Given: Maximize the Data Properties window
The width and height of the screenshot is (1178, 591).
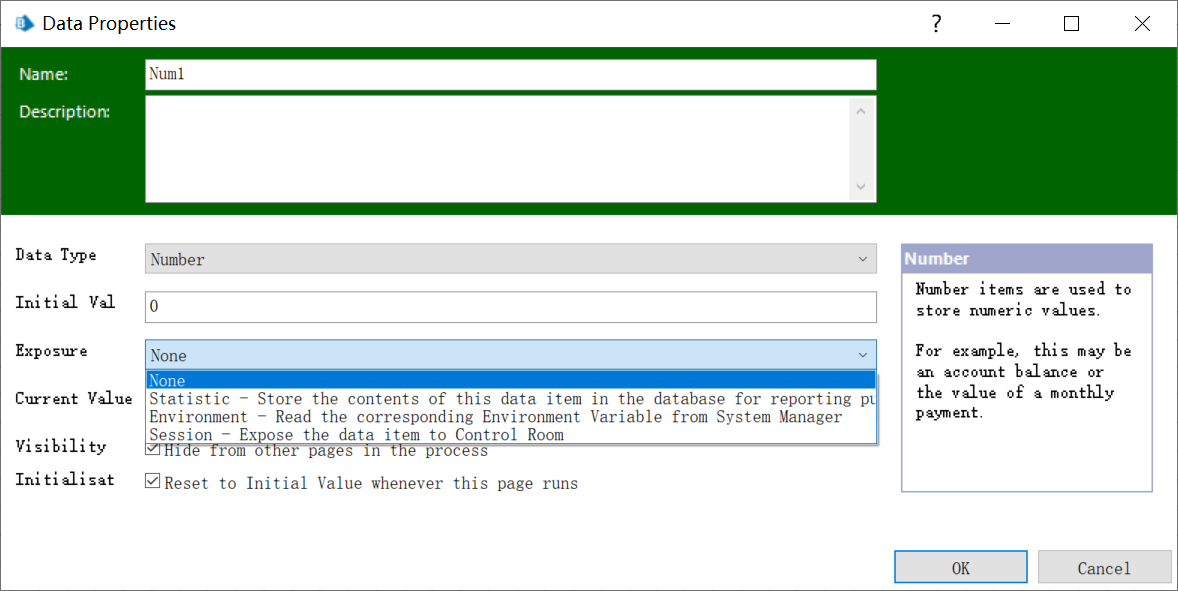Looking at the screenshot, I should pyautogui.click(x=1071, y=23).
